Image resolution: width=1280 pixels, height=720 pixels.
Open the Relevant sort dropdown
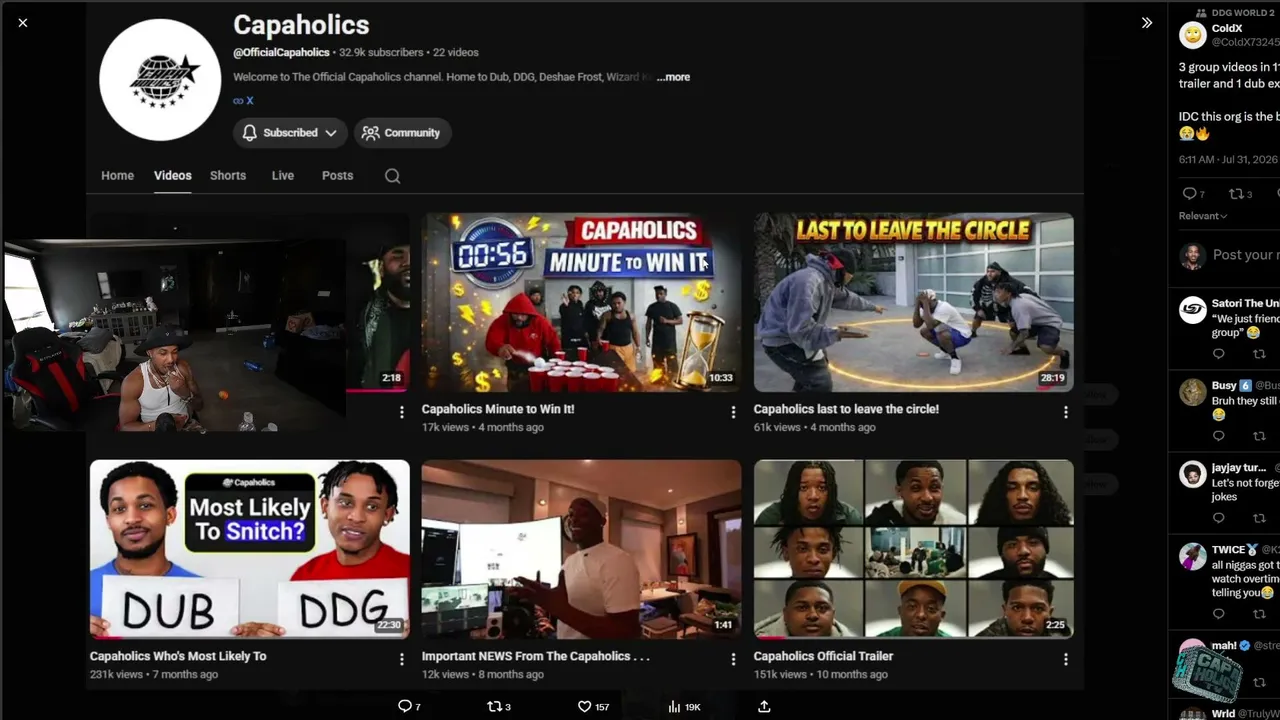pyautogui.click(x=1203, y=216)
